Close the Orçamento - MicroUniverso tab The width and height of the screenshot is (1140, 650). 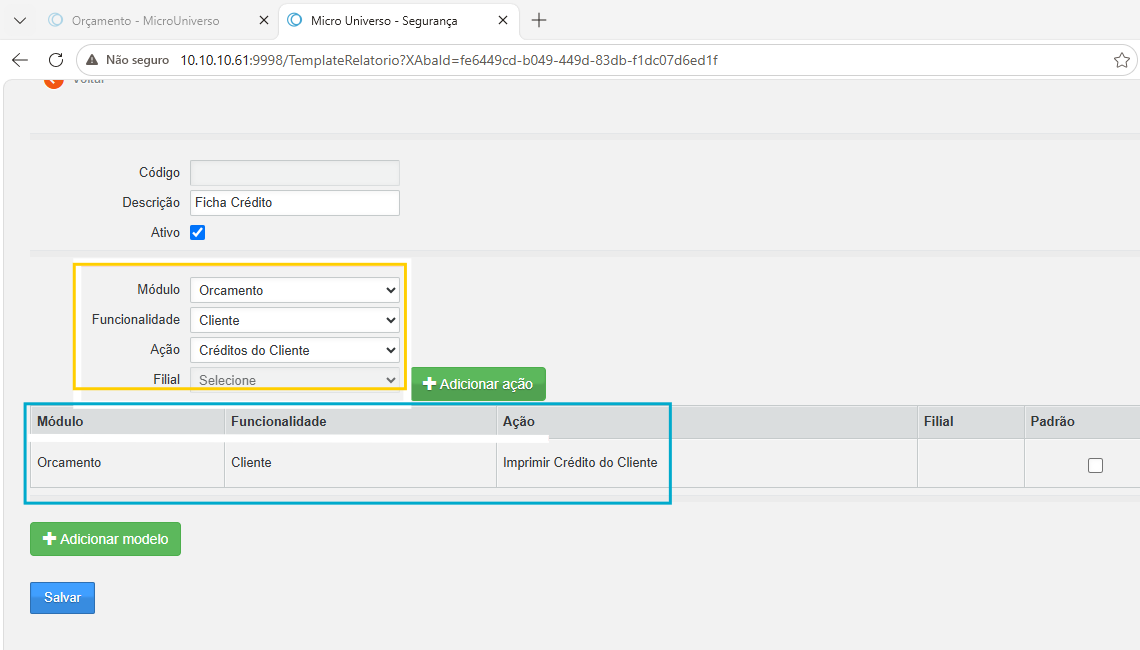(x=264, y=20)
